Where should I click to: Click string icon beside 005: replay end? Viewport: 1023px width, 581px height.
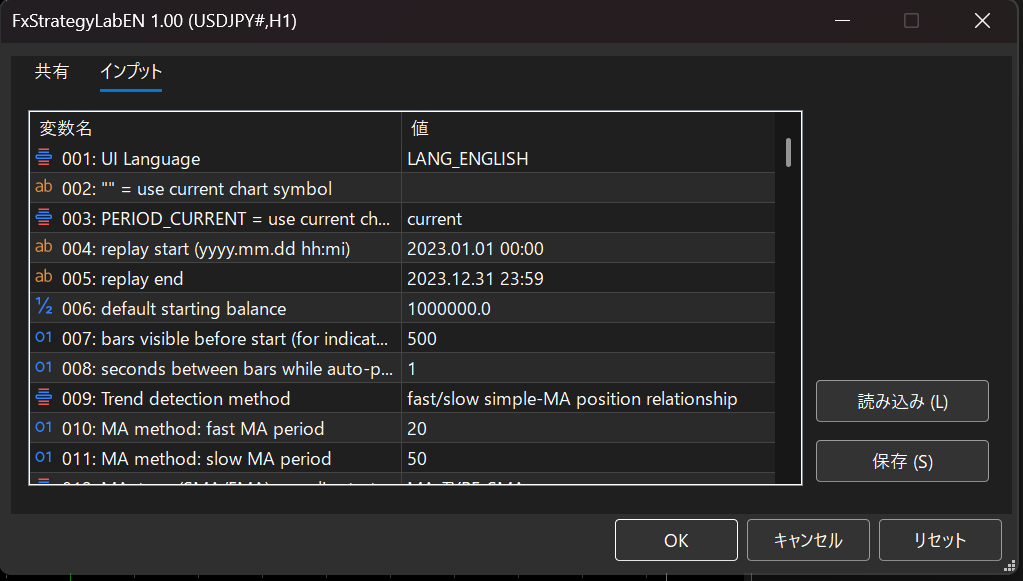(44, 277)
